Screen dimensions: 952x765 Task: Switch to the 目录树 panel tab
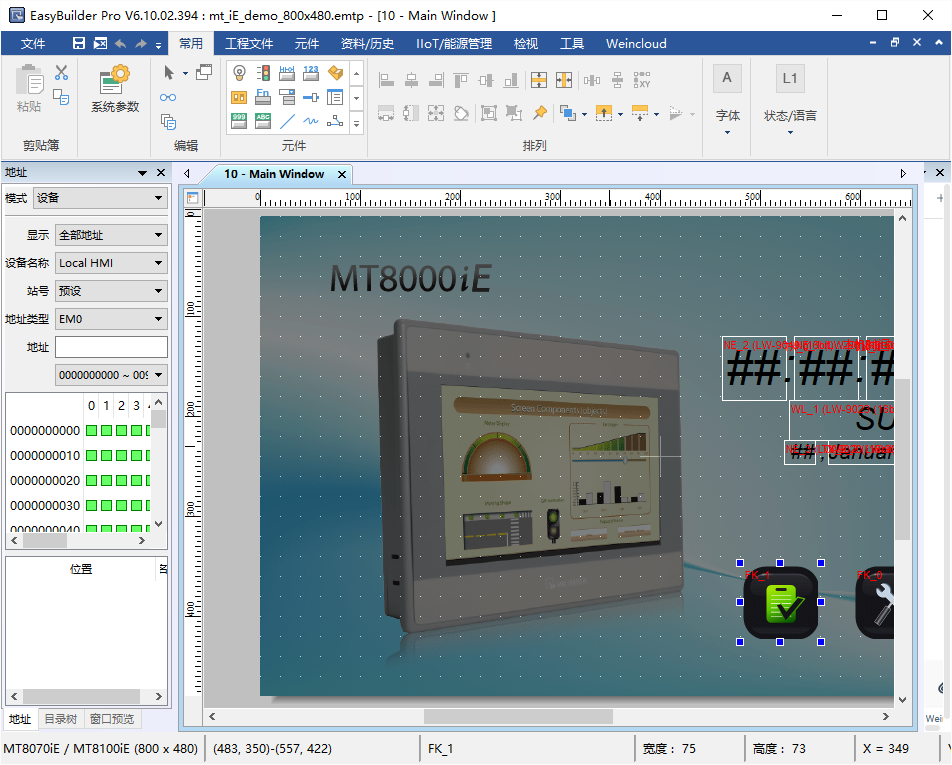pyautogui.click(x=61, y=719)
